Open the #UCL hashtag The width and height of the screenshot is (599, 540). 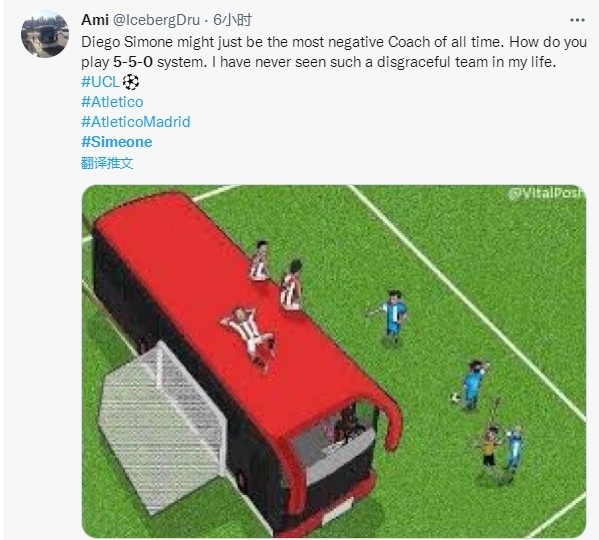[x=100, y=82]
